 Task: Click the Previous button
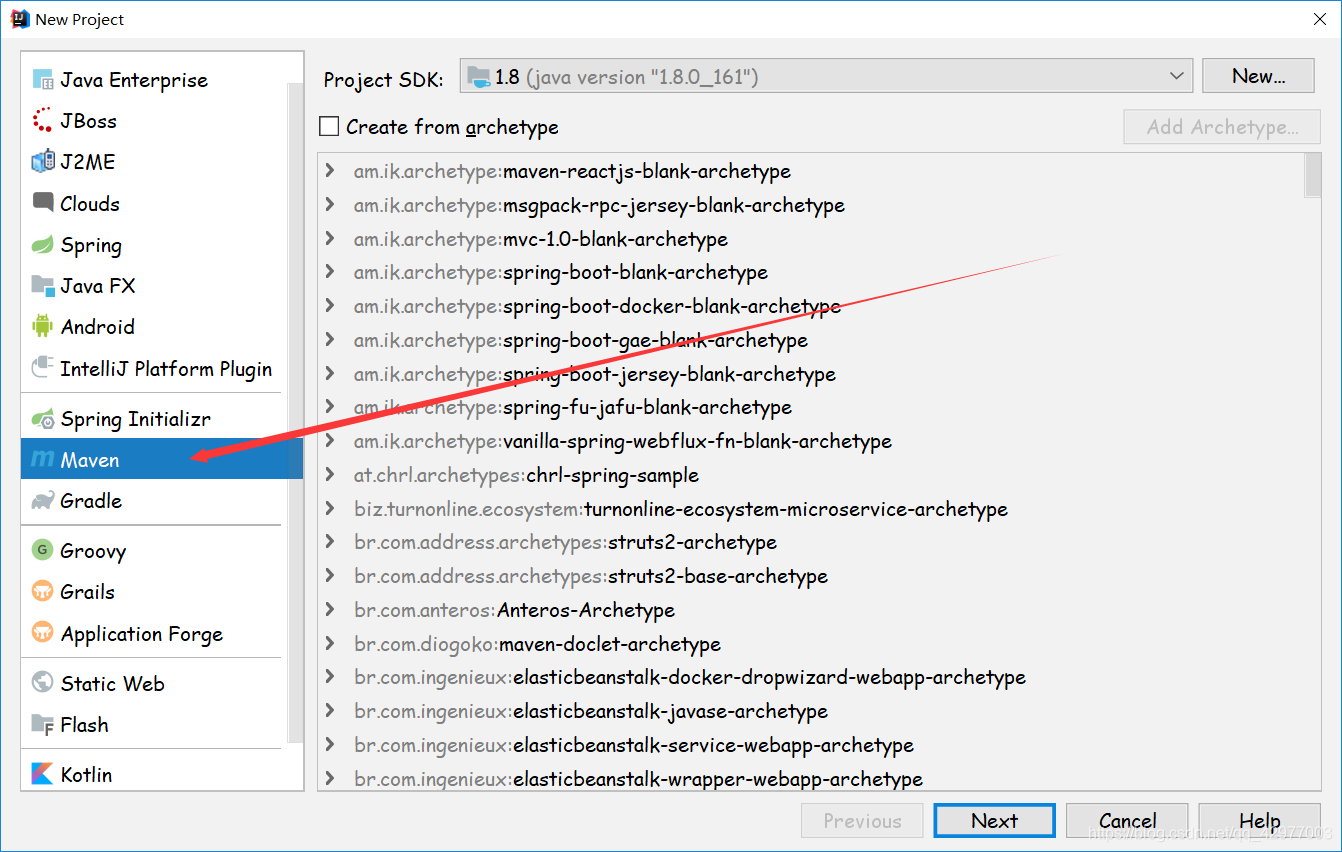click(862, 821)
